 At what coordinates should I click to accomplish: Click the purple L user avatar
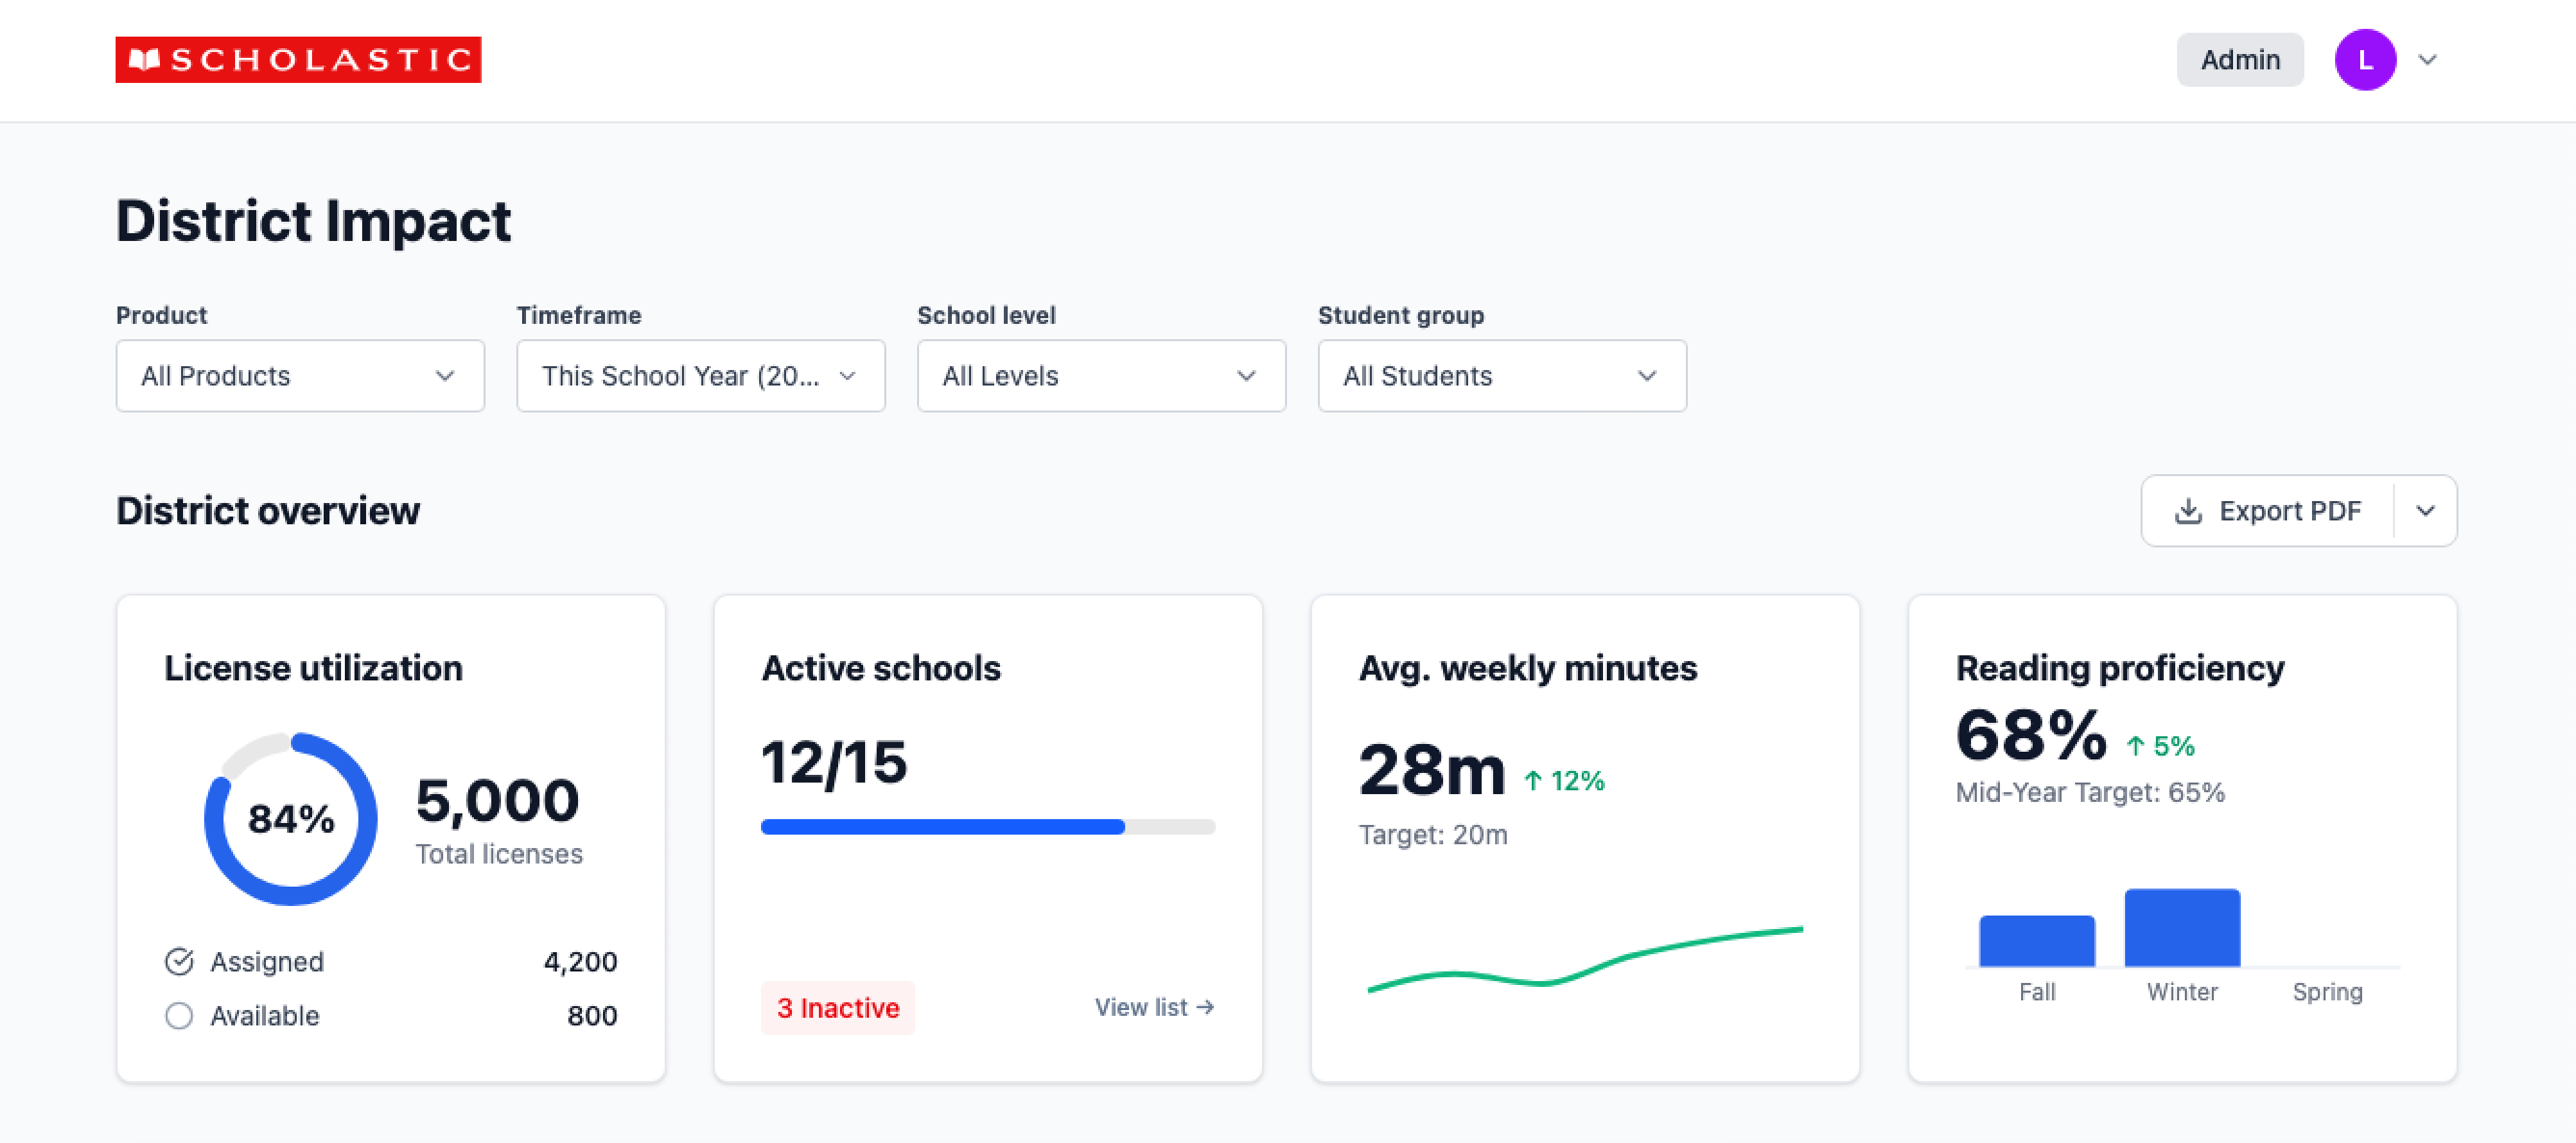pos(2364,60)
